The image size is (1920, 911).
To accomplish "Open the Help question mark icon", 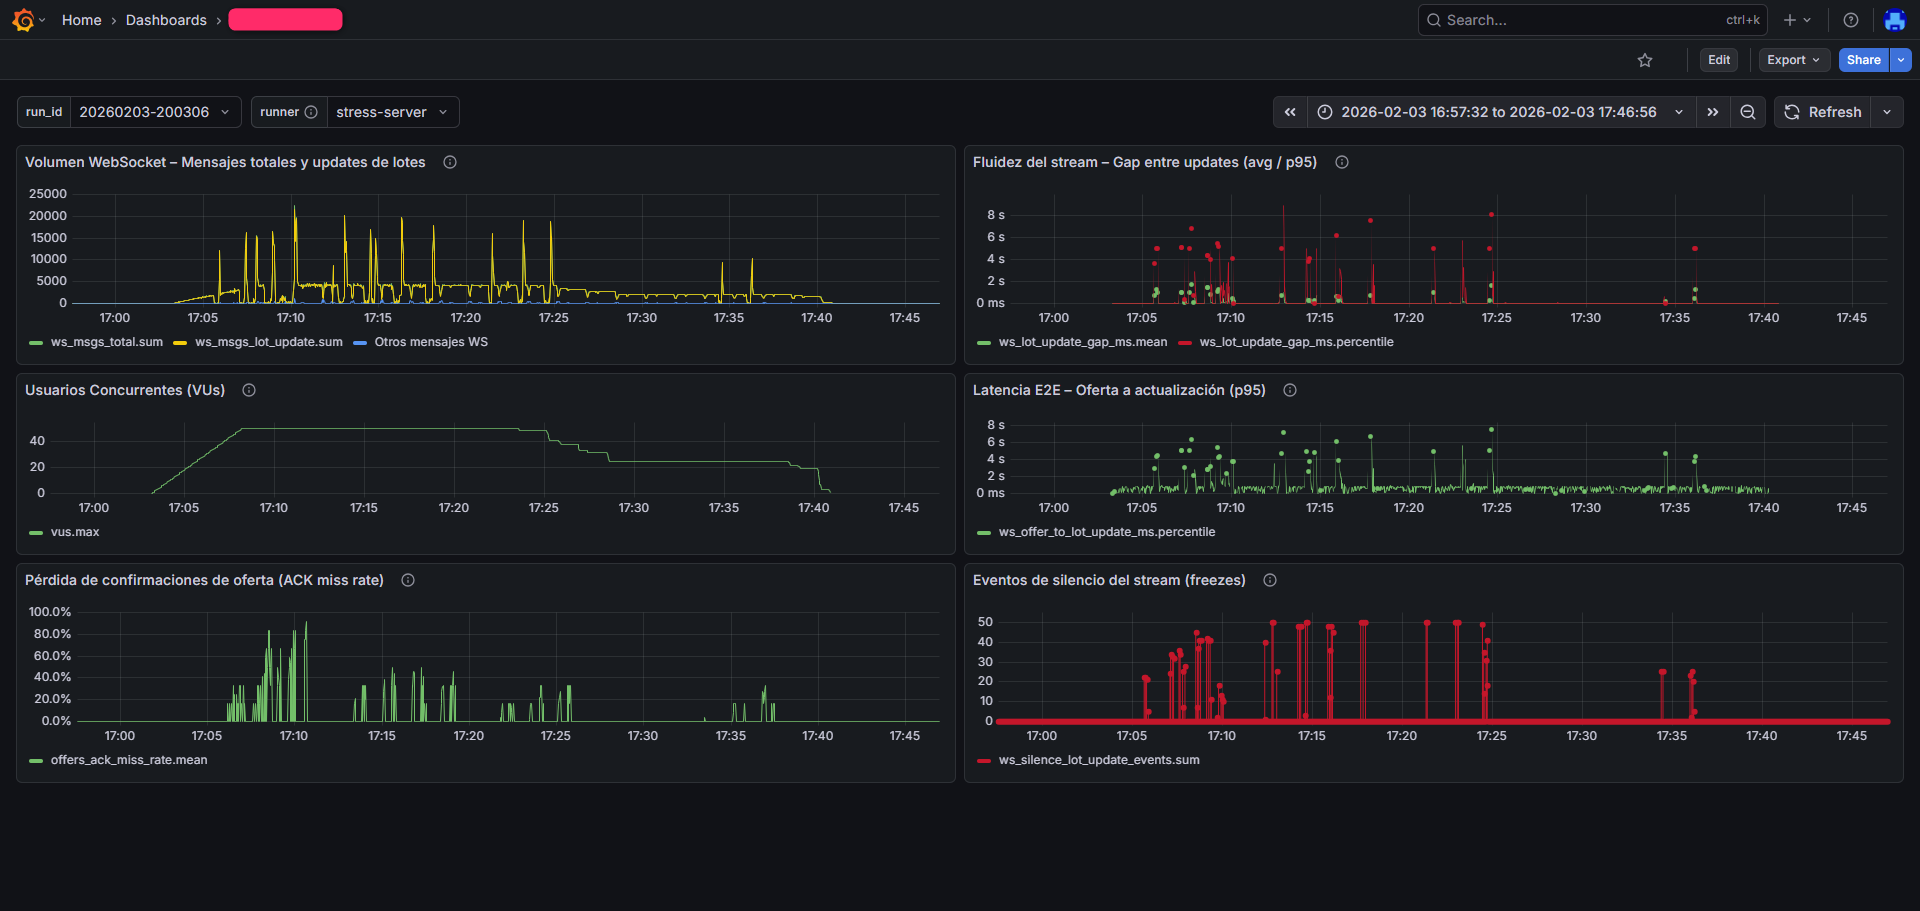I will [x=1849, y=20].
